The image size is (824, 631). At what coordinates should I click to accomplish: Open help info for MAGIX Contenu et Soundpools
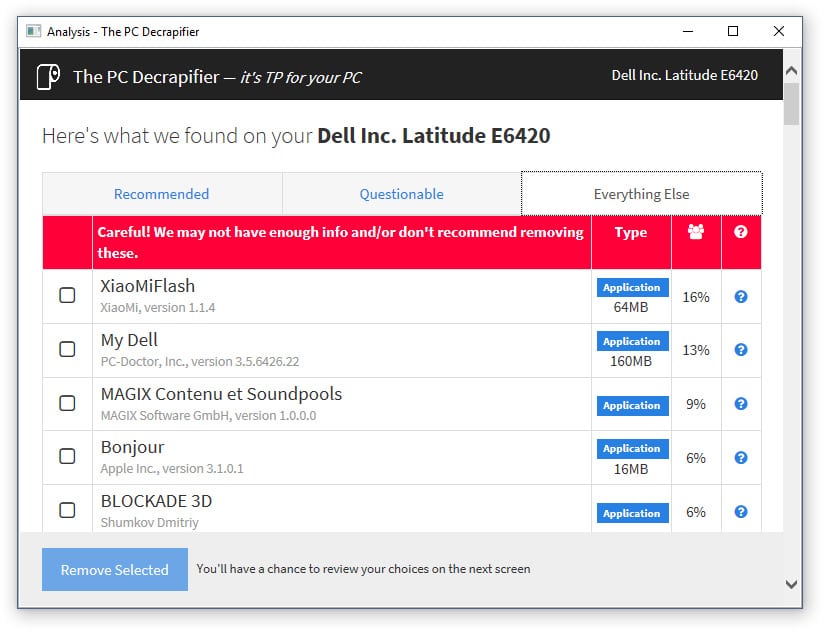click(x=740, y=404)
